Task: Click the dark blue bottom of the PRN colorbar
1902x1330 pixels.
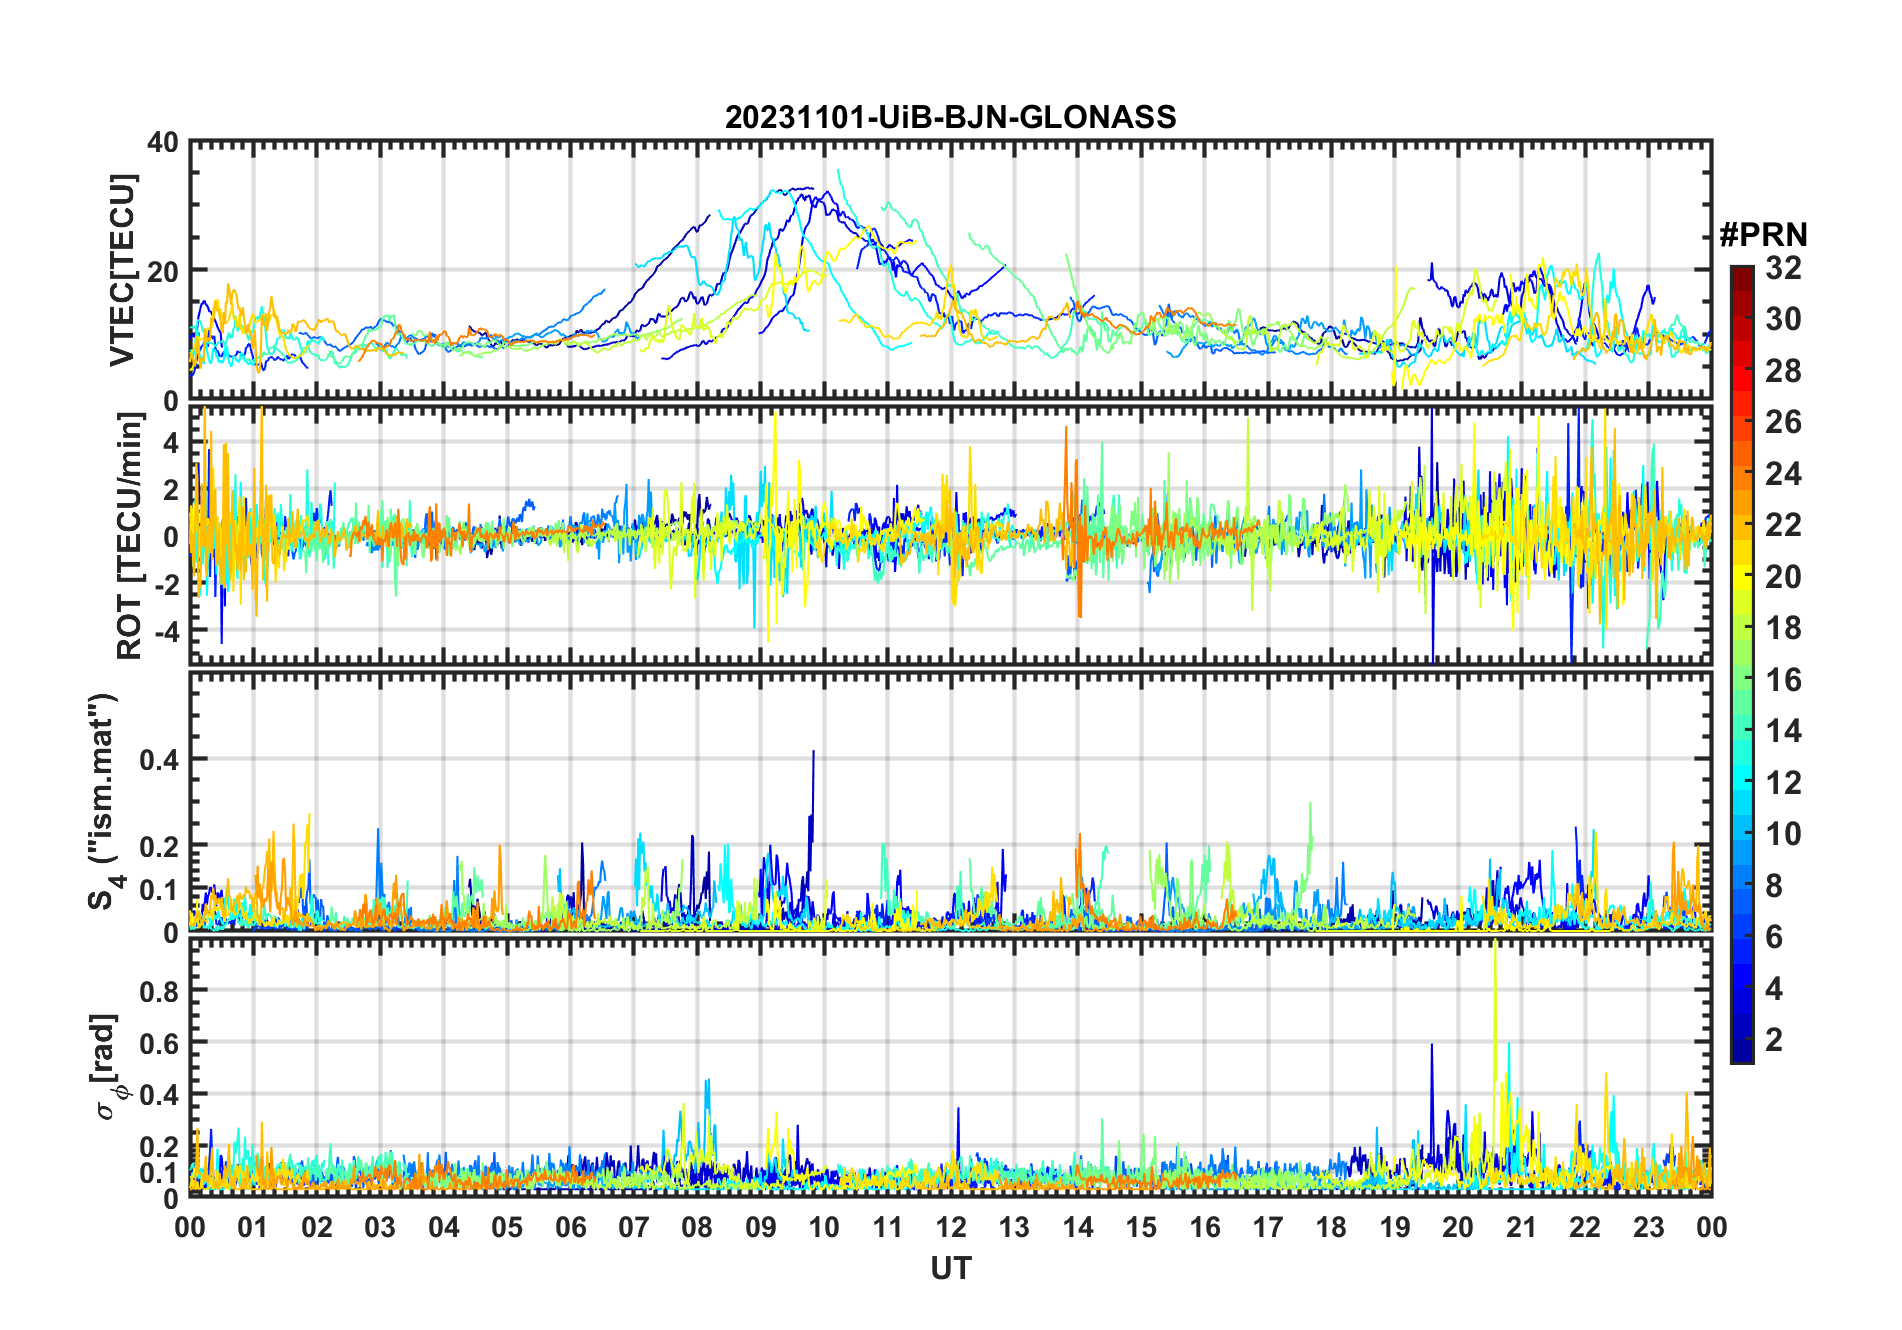Action: click(x=1742, y=1050)
